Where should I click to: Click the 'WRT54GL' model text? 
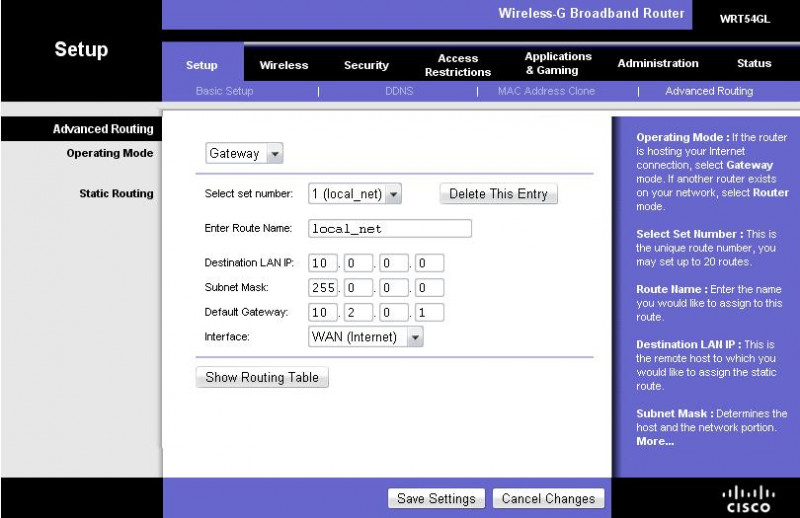point(745,19)
